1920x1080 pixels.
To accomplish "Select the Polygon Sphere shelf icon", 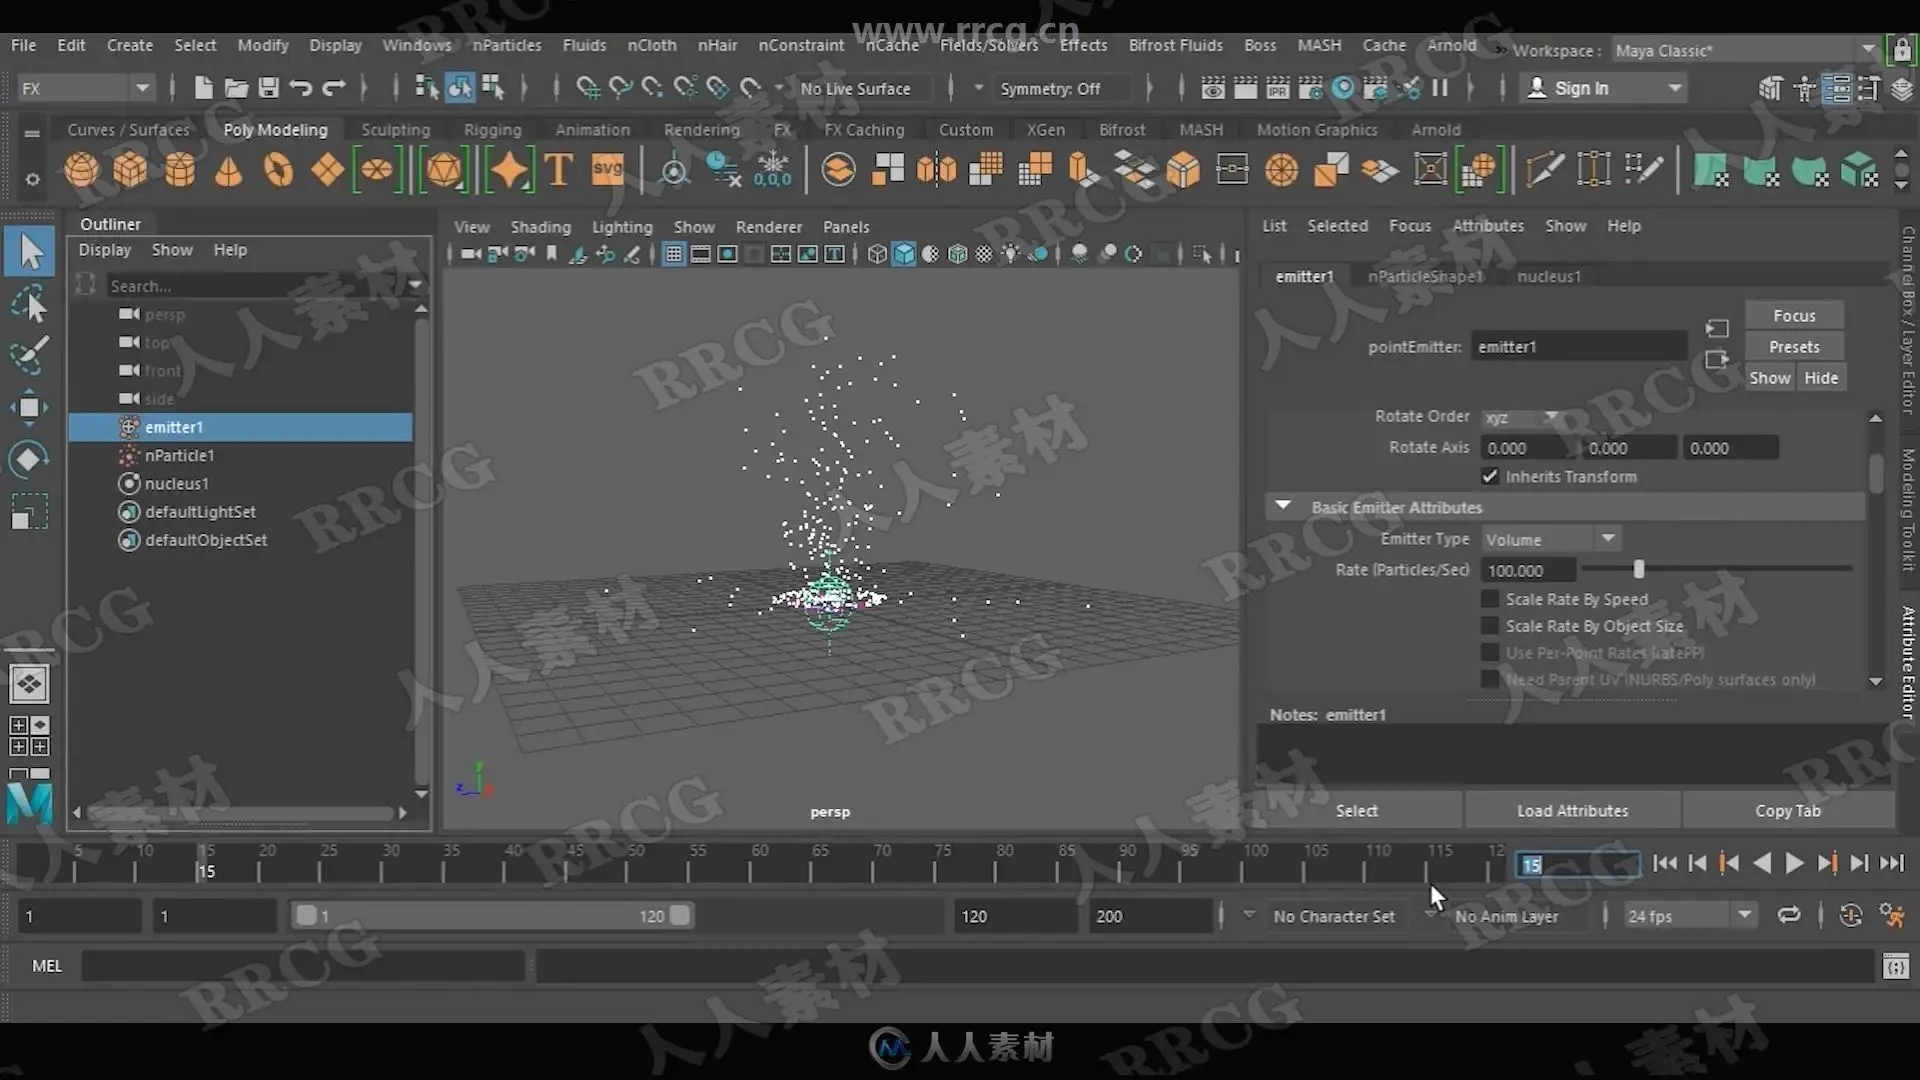I will [82, 170].
